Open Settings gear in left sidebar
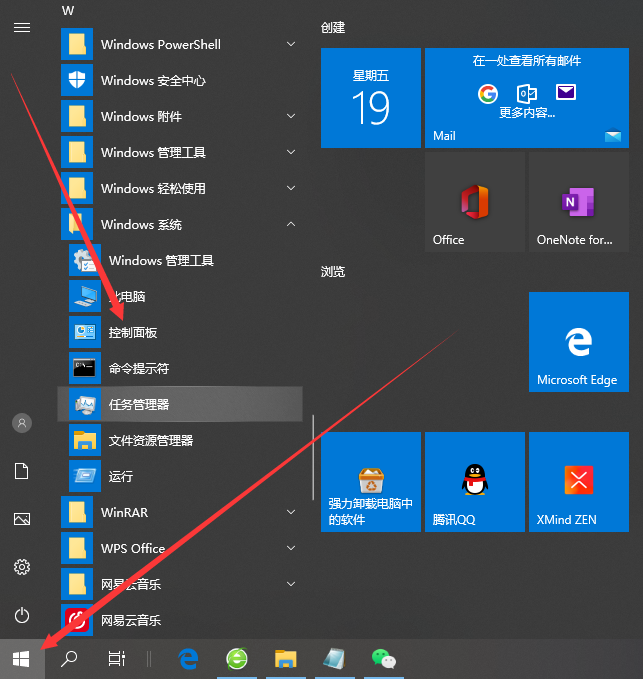643x679 pixels. tap(22, 567)
